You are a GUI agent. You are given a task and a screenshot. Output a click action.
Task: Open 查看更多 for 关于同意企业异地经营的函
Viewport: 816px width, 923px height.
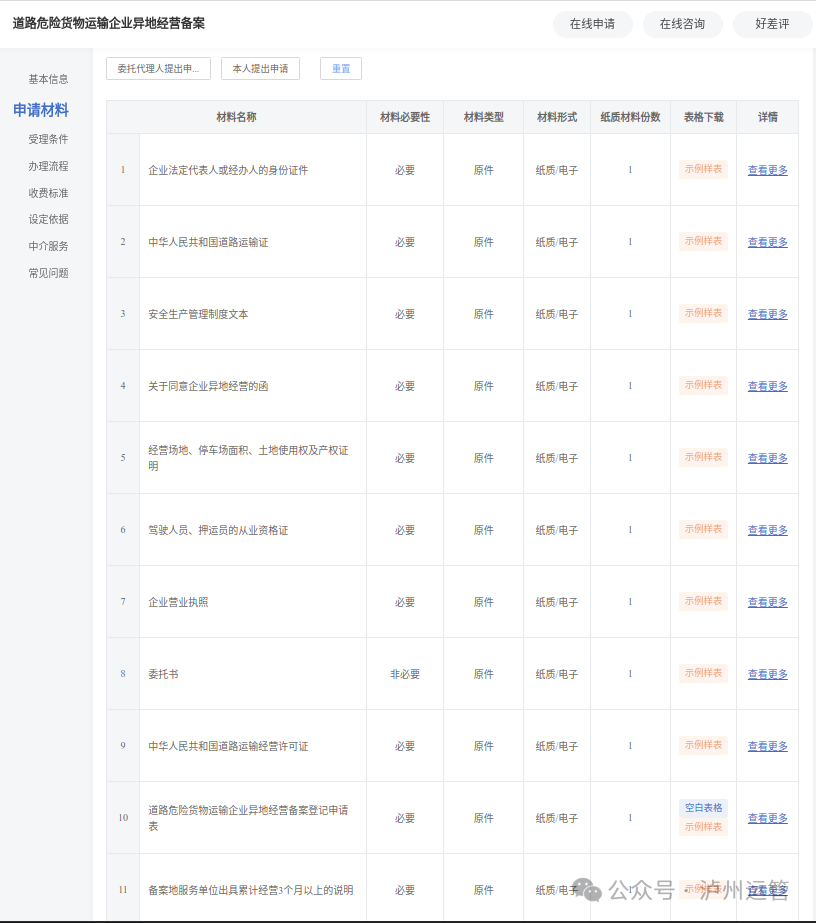768,386
